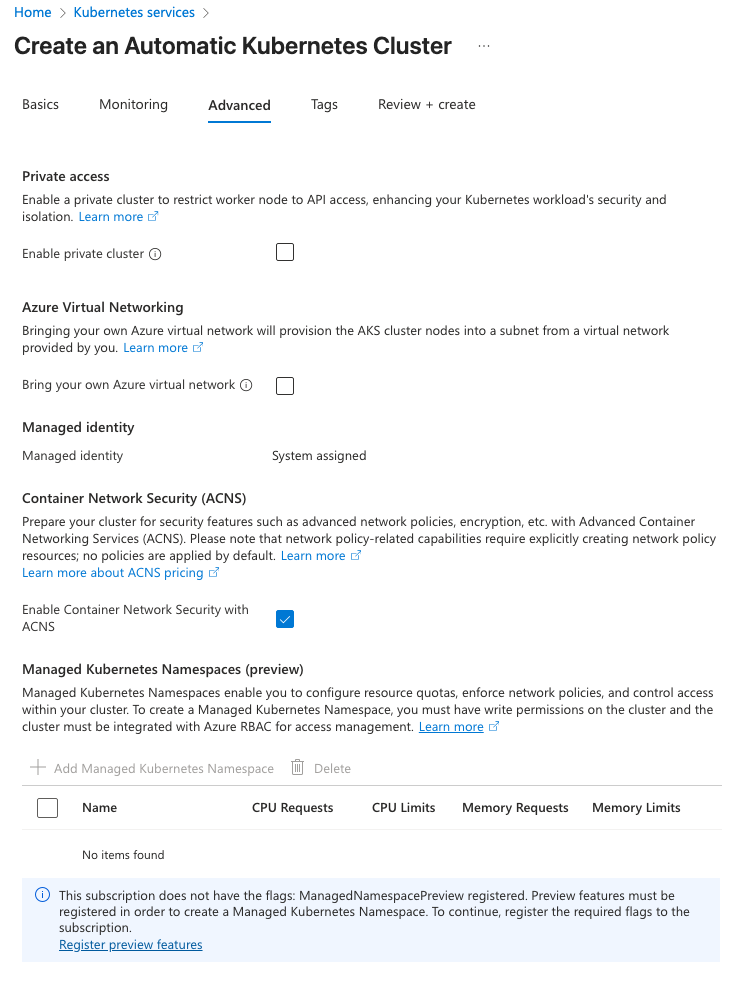The width and height of the screenshot is (739, 982).
Task: Click Register preview features link
Action: (130, 944)
